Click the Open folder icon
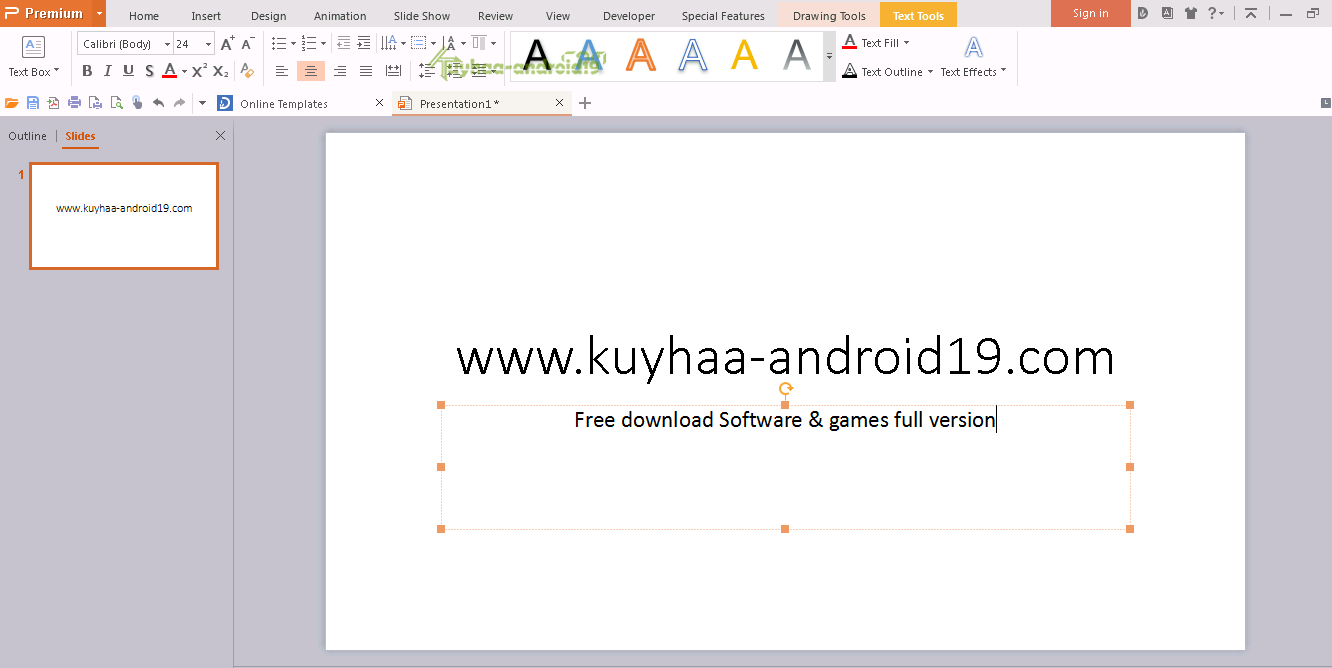The image size is (1332, 668). 12,103
